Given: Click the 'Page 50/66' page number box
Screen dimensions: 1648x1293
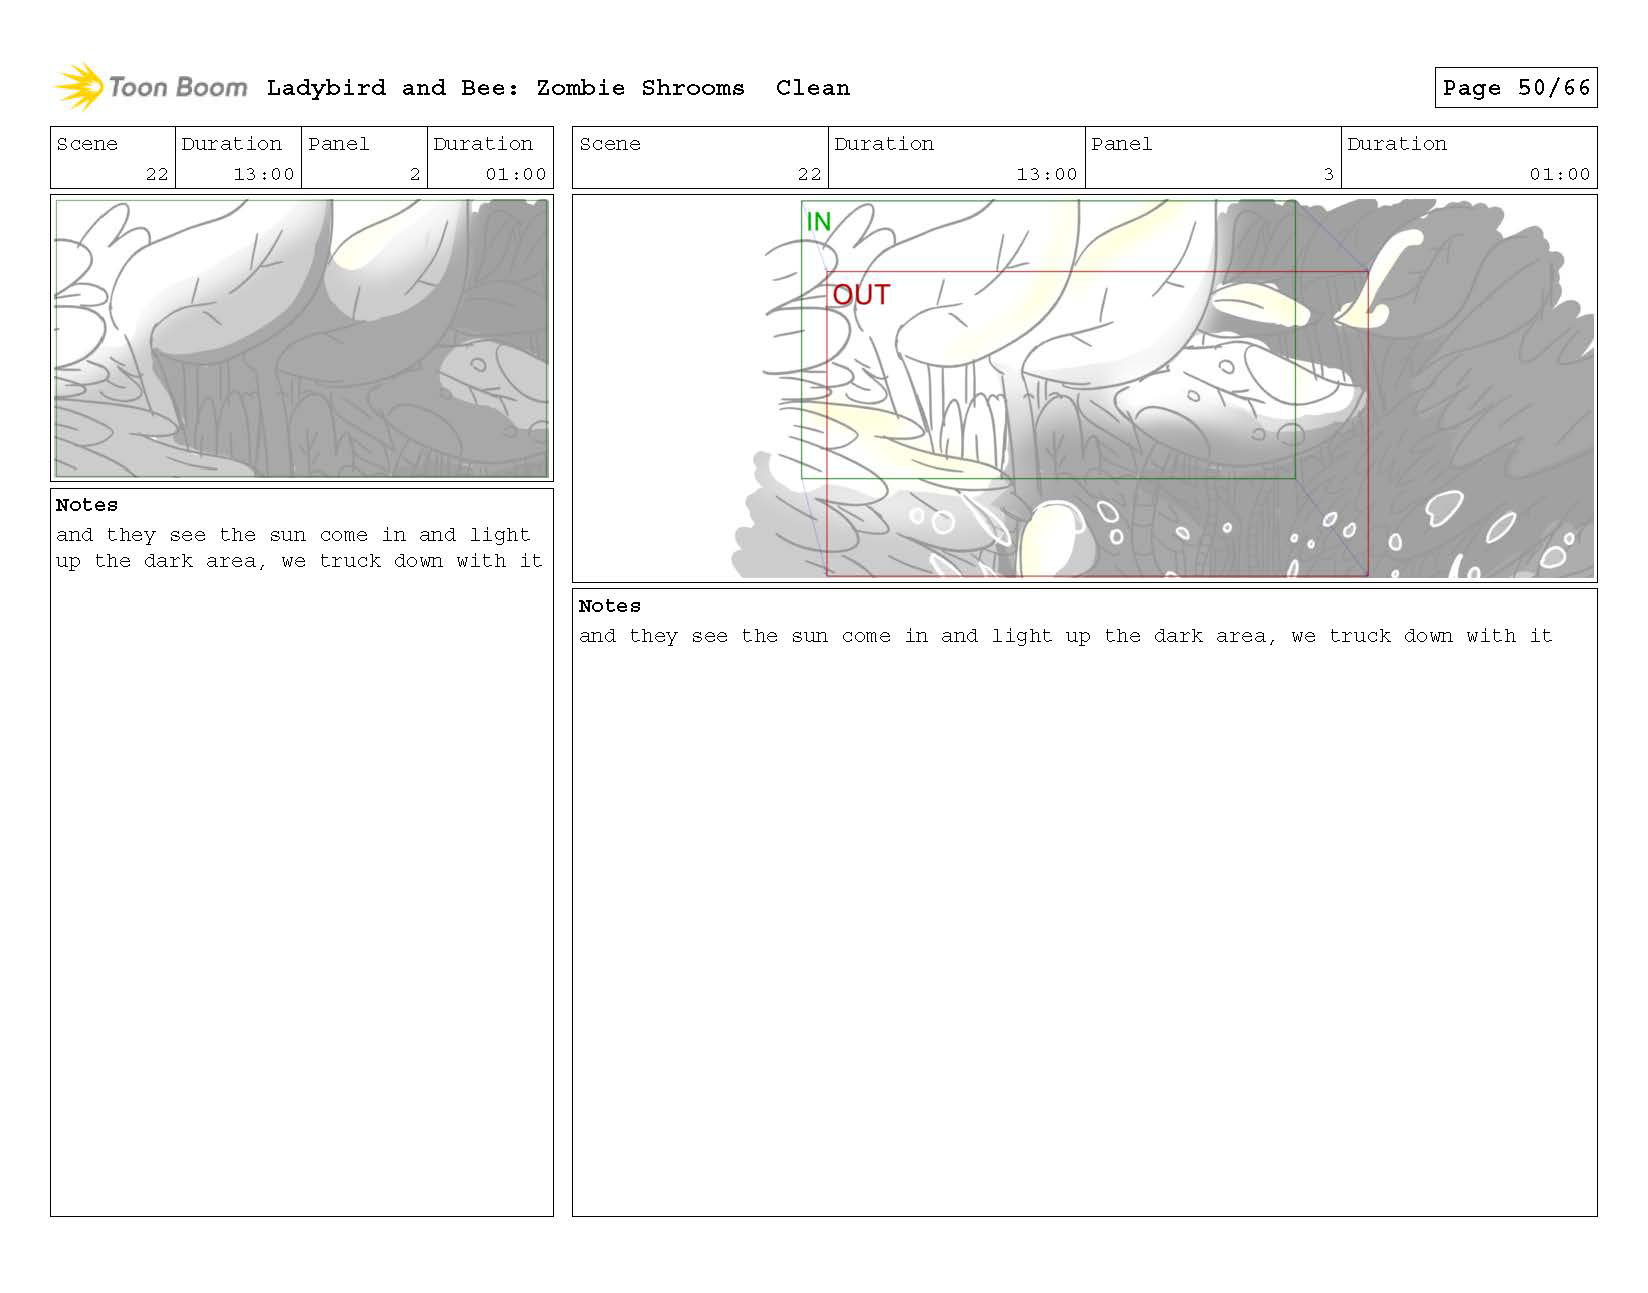Looking at the screenshot, I should (1515, 88).
